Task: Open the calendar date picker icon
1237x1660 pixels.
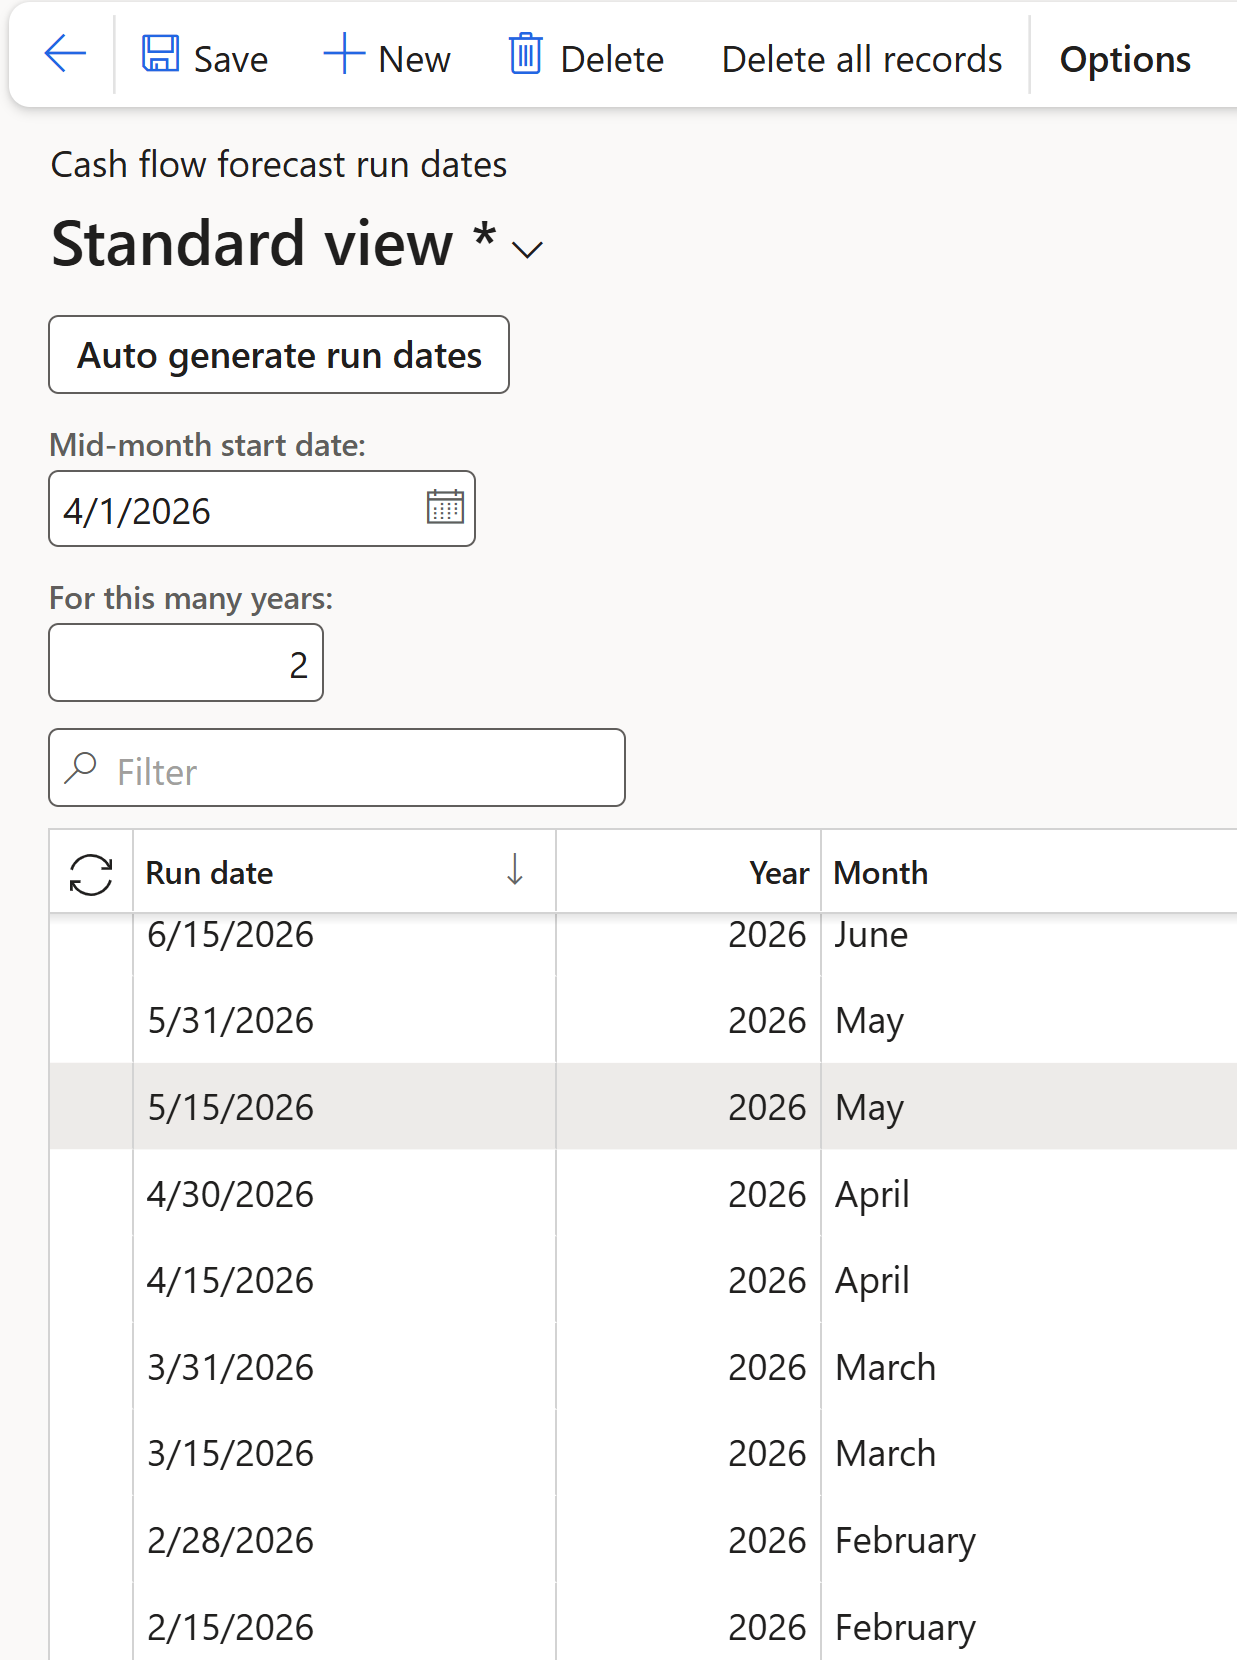Action: click(445, 508)
